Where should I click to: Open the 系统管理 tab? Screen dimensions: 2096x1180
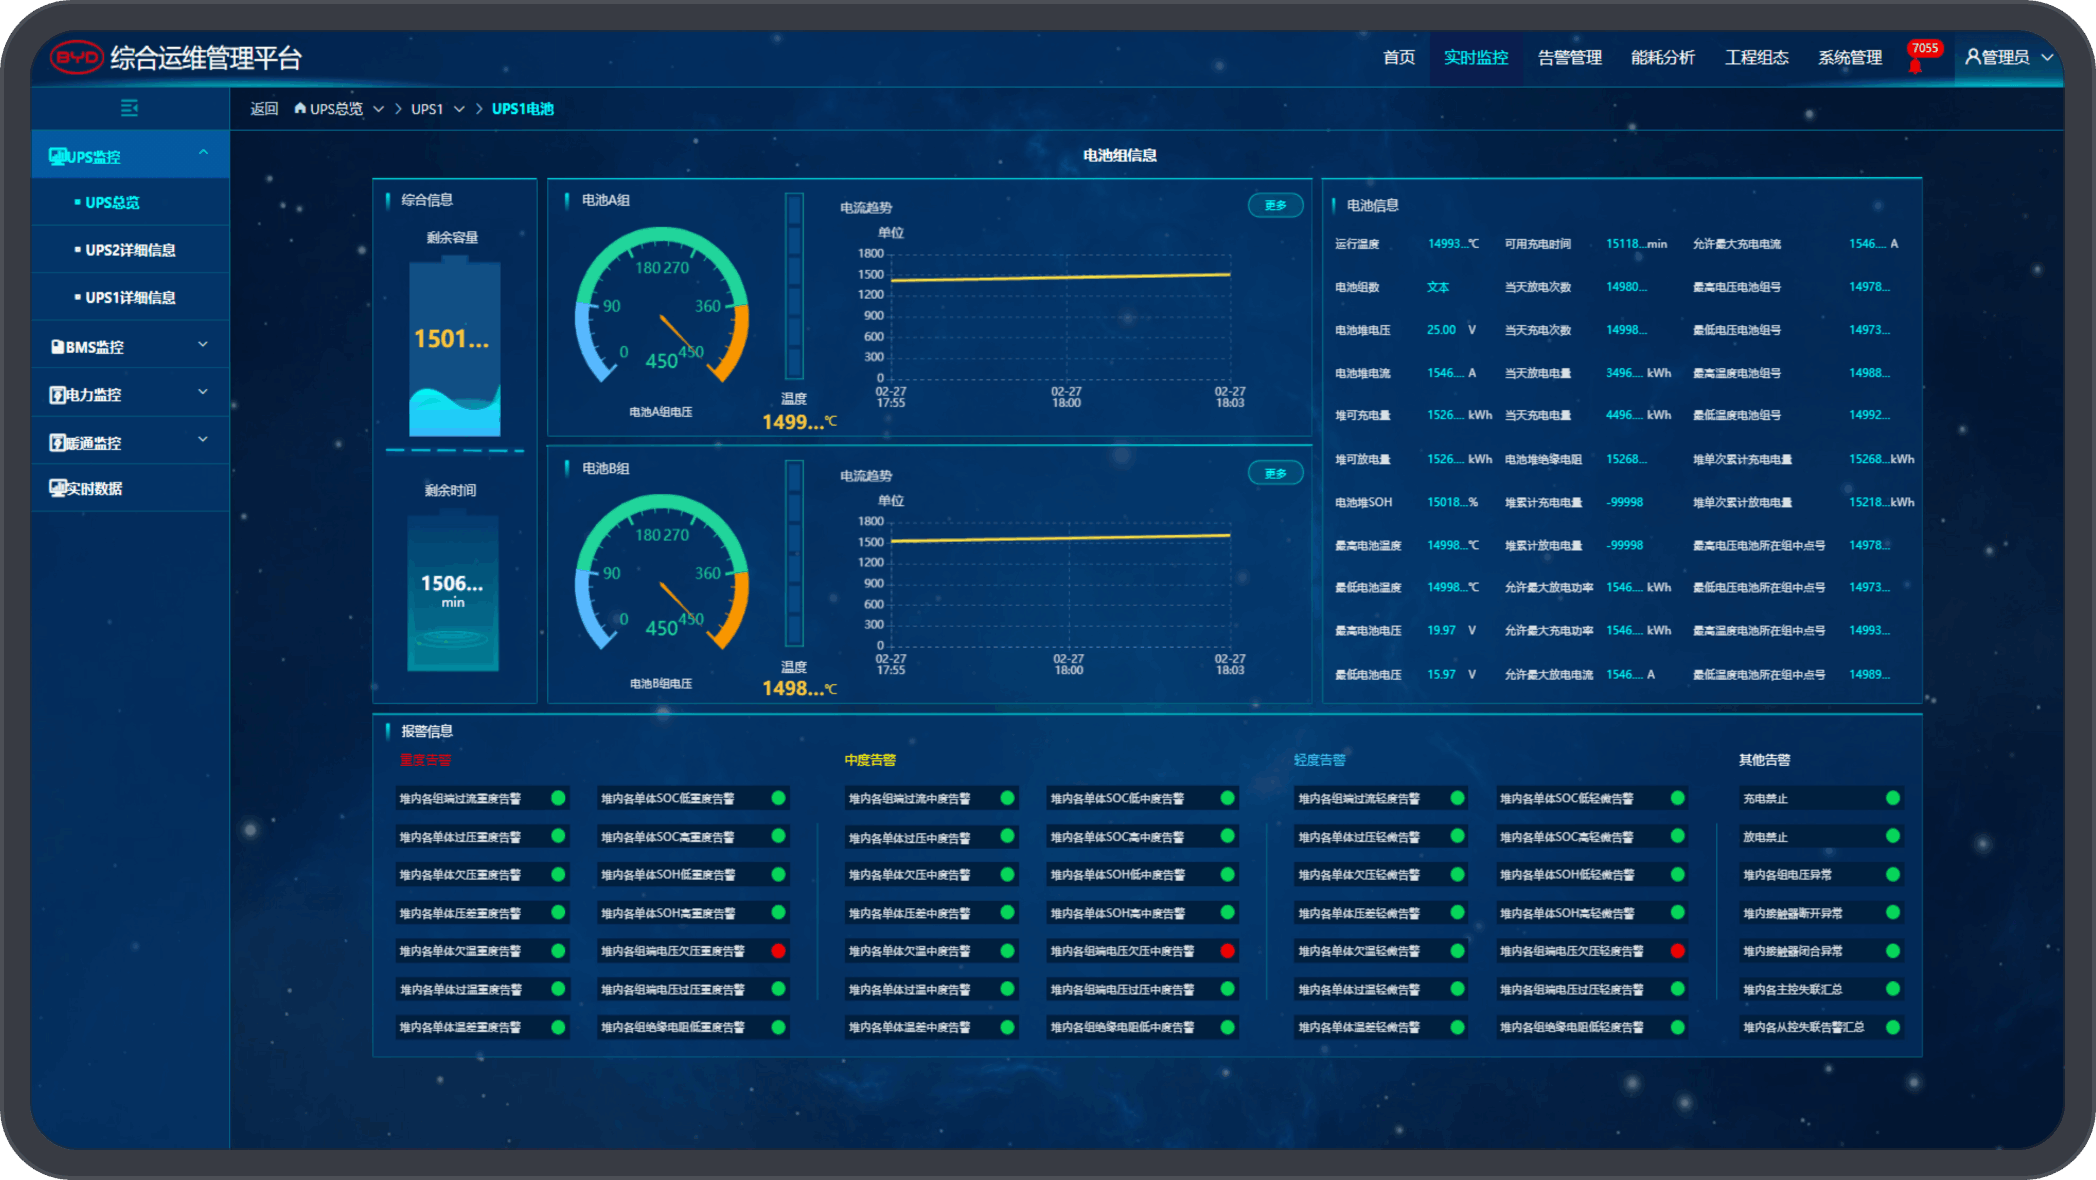point(1850,58)
